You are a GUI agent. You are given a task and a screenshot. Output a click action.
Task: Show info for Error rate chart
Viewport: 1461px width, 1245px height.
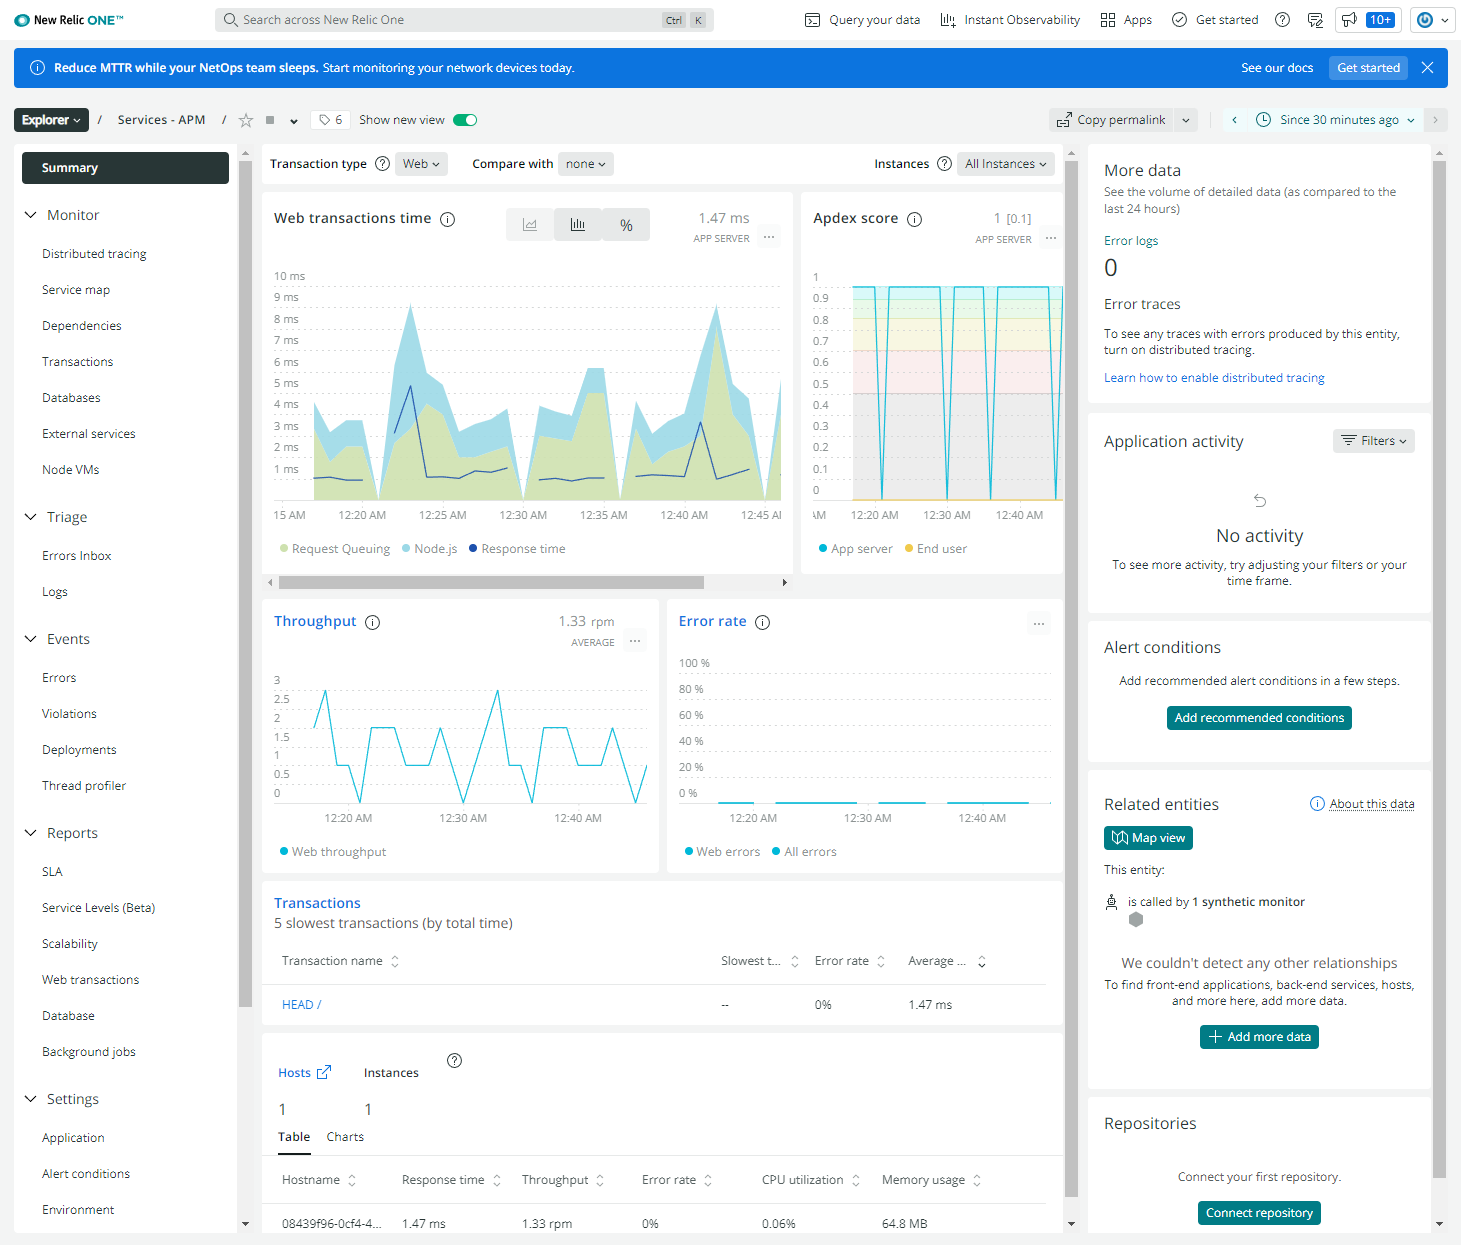(762, 622)
